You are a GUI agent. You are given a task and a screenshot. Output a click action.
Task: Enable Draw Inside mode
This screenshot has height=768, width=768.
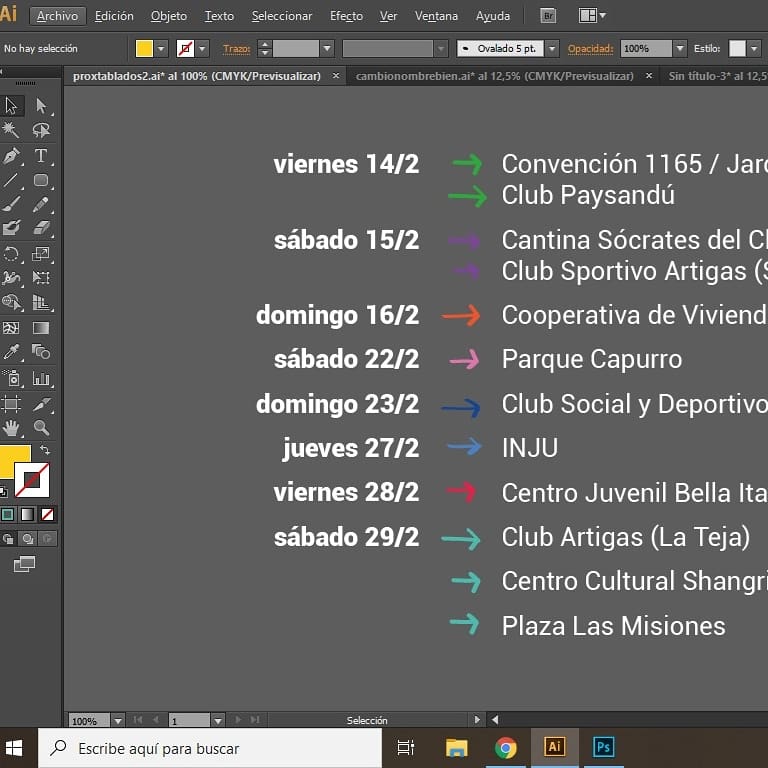click(x=48, y=539)
